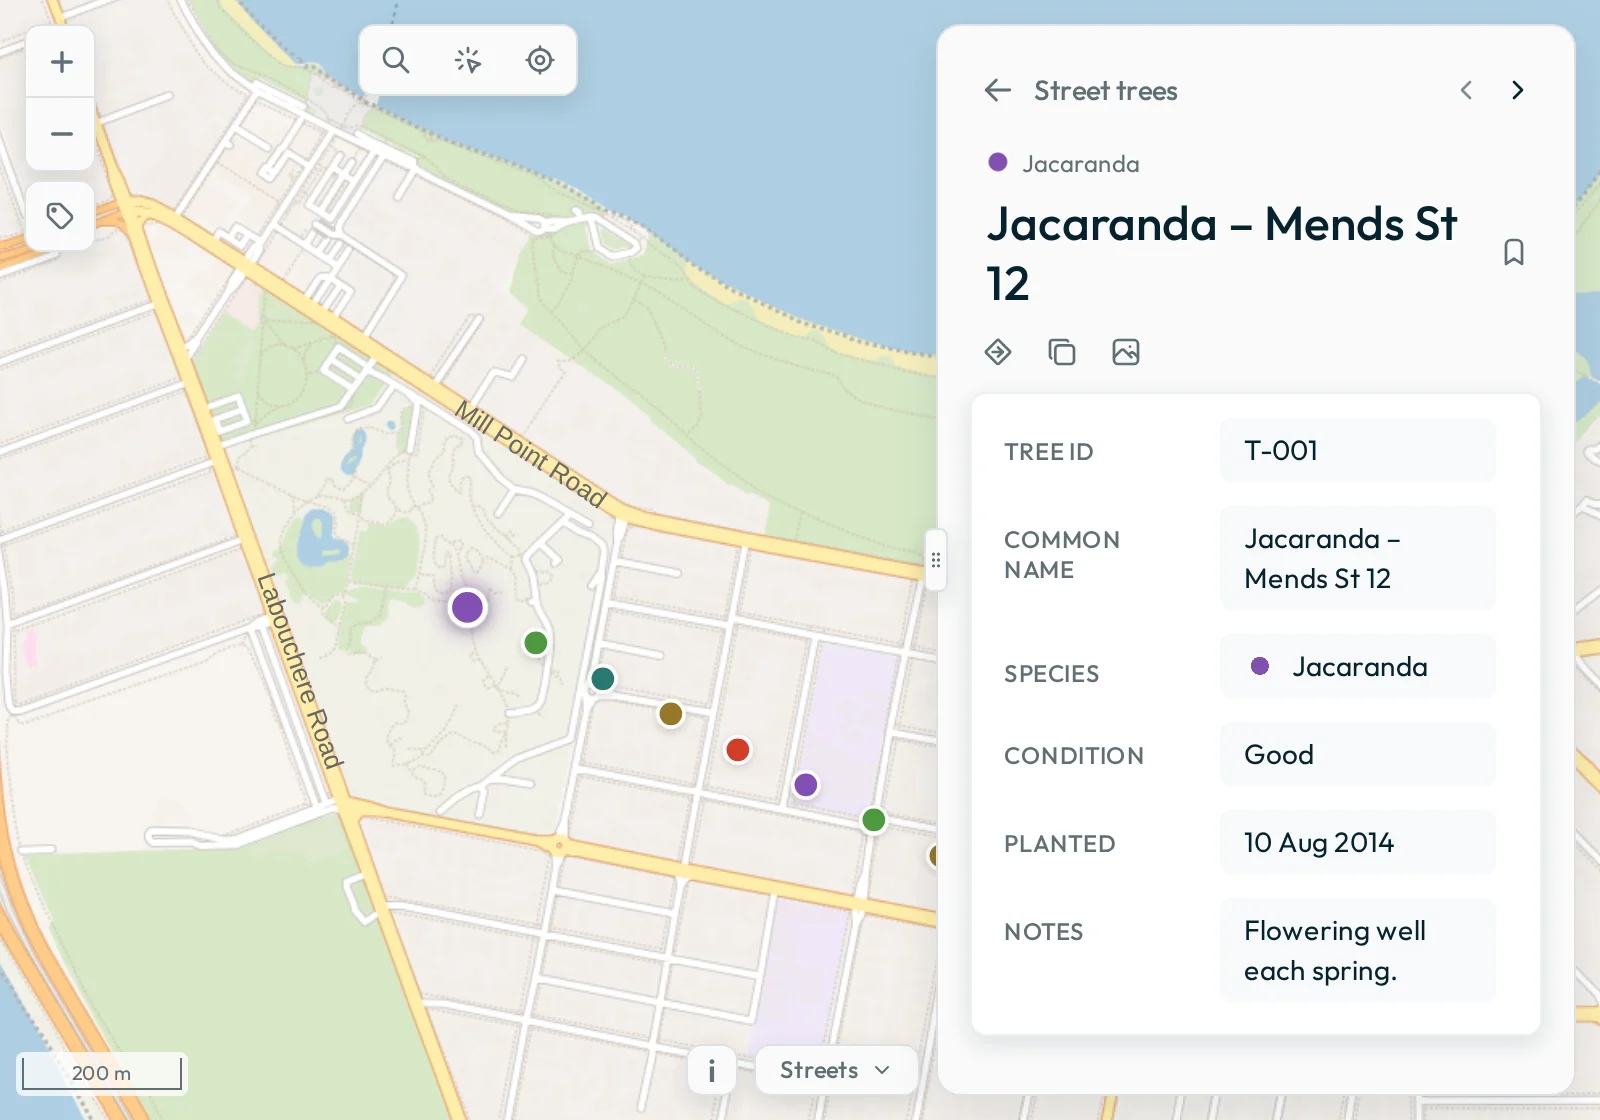Select the teal tree marker on map

tap(603, 679)
